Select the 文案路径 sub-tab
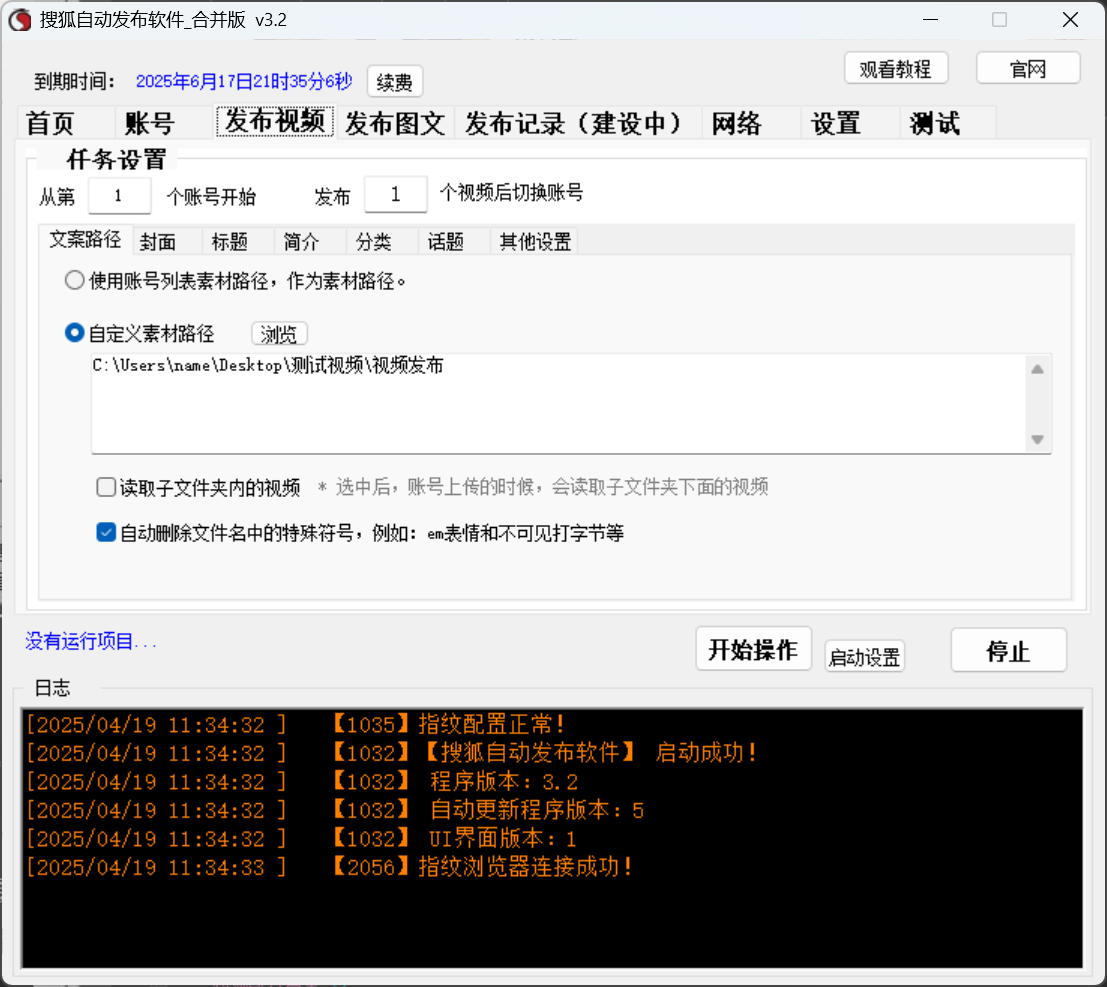 point(85,240)
